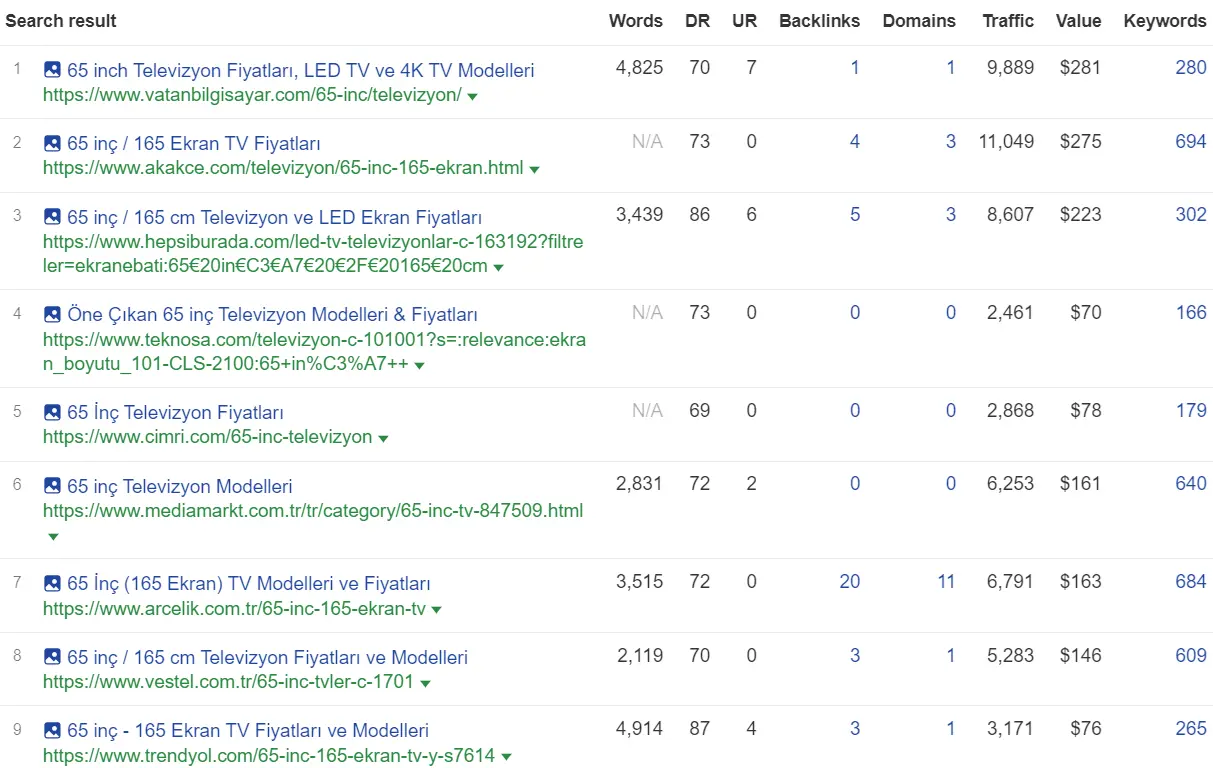Image resolution: width=1213 pixels, height=768 pixels.
Task: Expand the dropdown arrow after the vatanbilgisayar URL
Action: coord(472,97)
